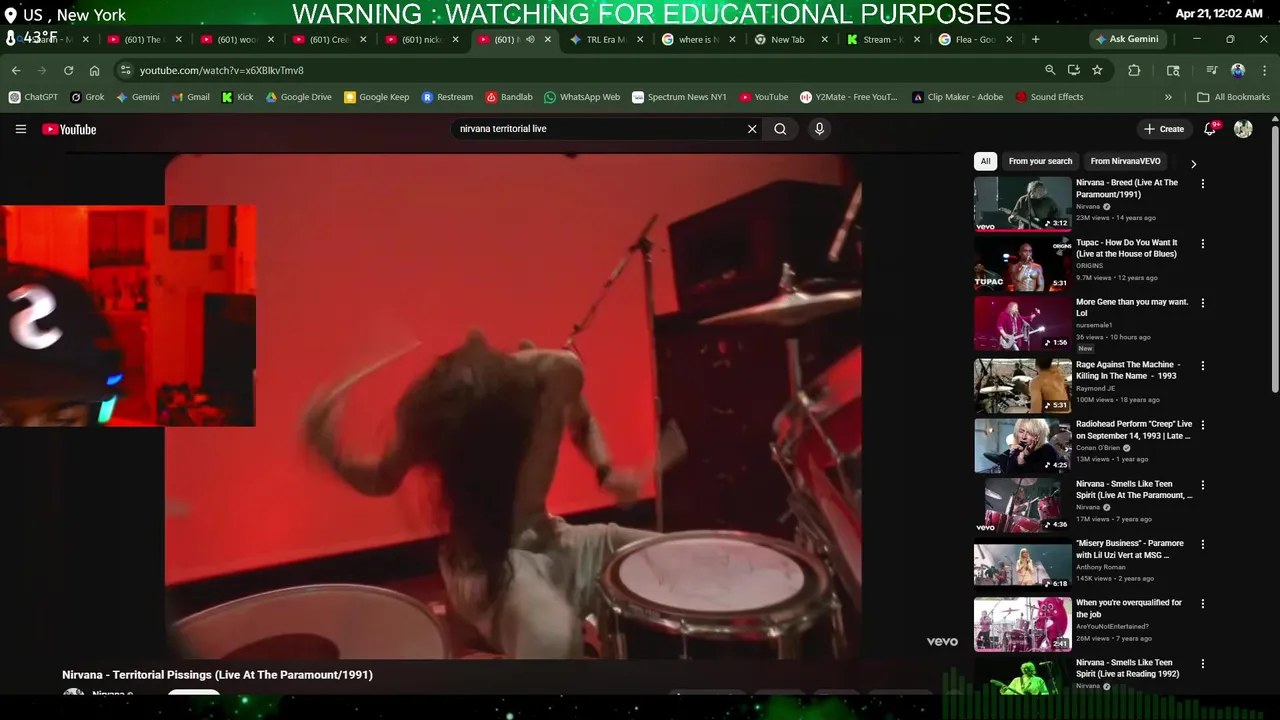Open options for Misery Business Paramore video
The width and height of the screenshot is (1280, 720).
click(1202, 545)
